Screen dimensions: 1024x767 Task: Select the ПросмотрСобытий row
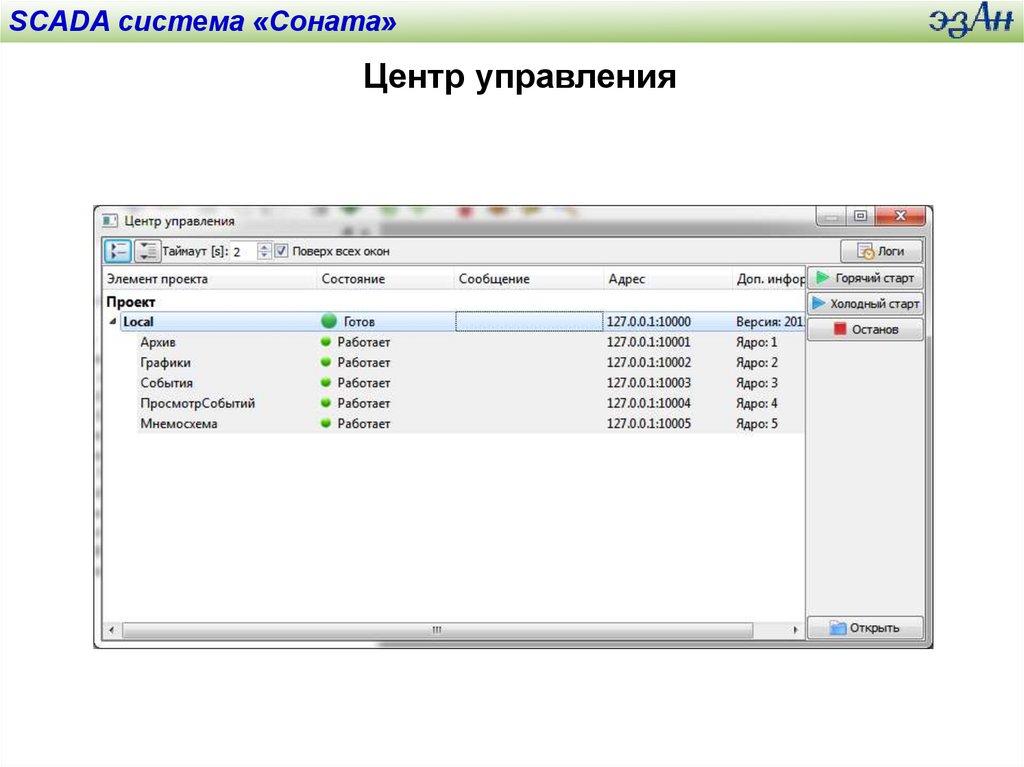[197, 403]
